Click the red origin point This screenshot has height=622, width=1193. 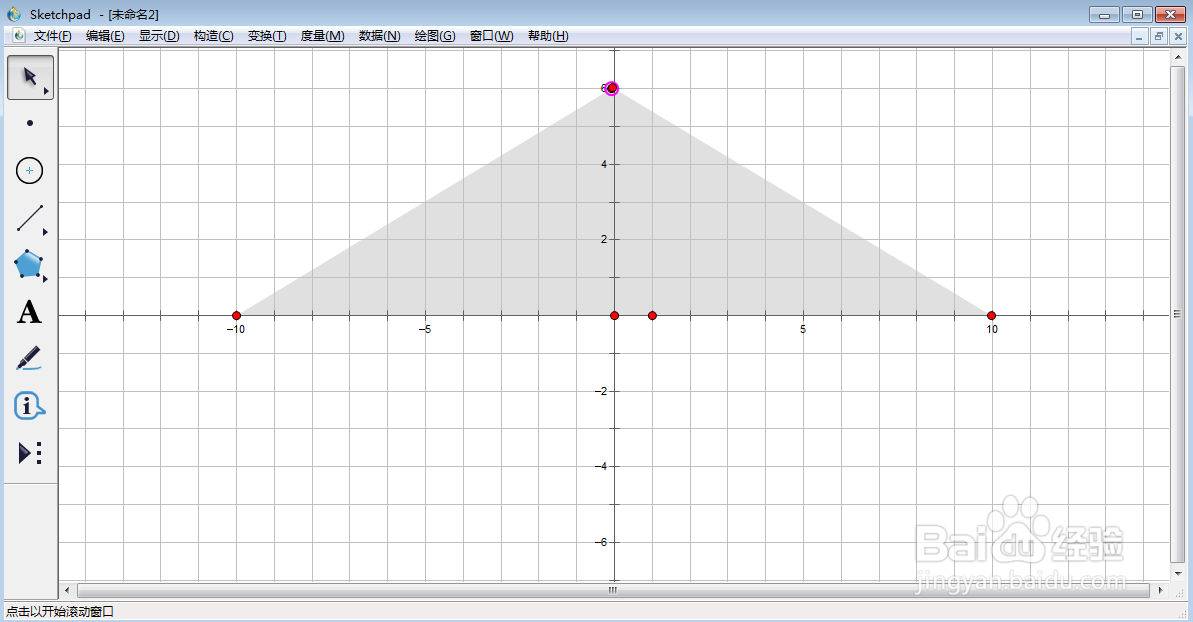[x=615, y=316]
